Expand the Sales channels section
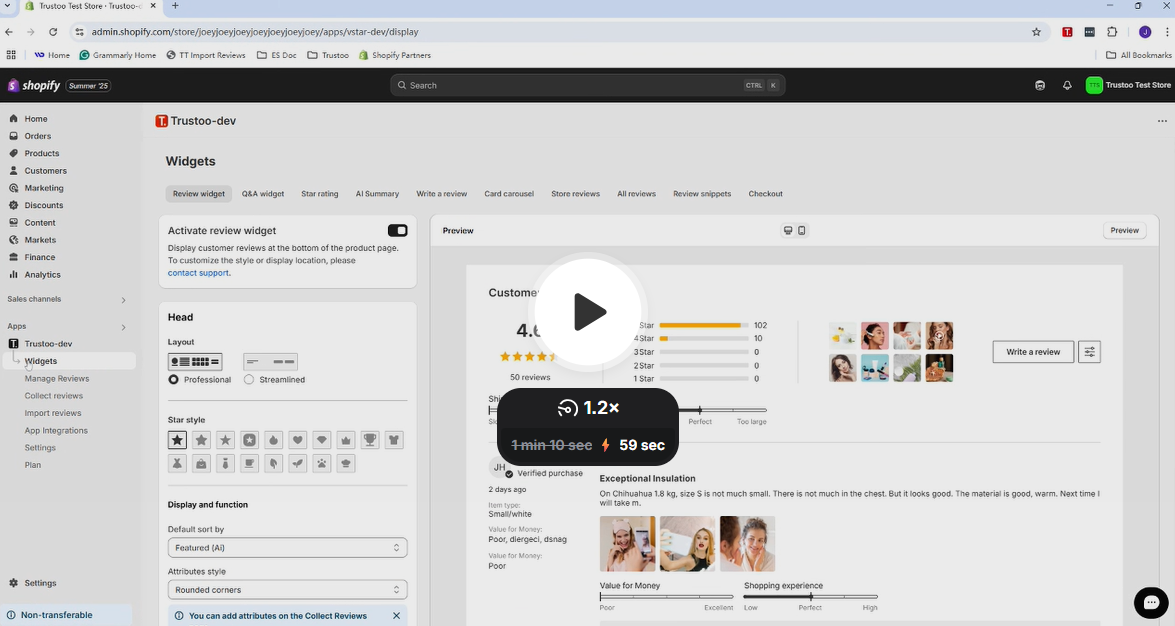Viewport: 1175px width, 626px height. pos(123,299)
